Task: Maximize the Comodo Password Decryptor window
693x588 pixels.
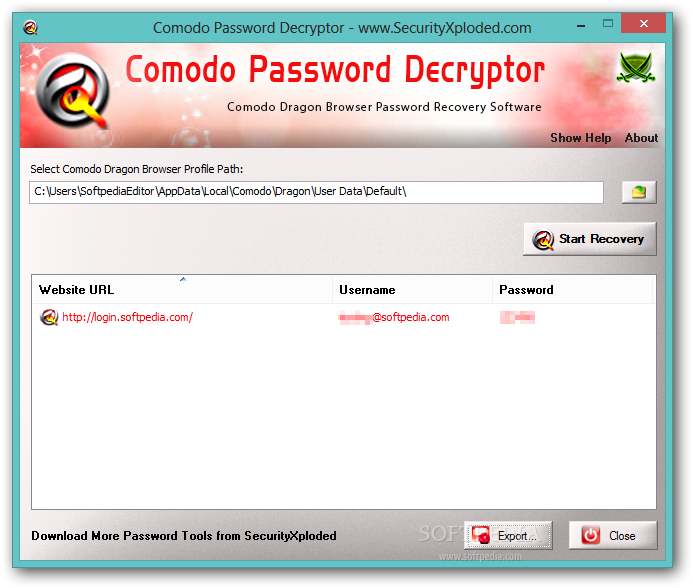Action: coord(608,23)
